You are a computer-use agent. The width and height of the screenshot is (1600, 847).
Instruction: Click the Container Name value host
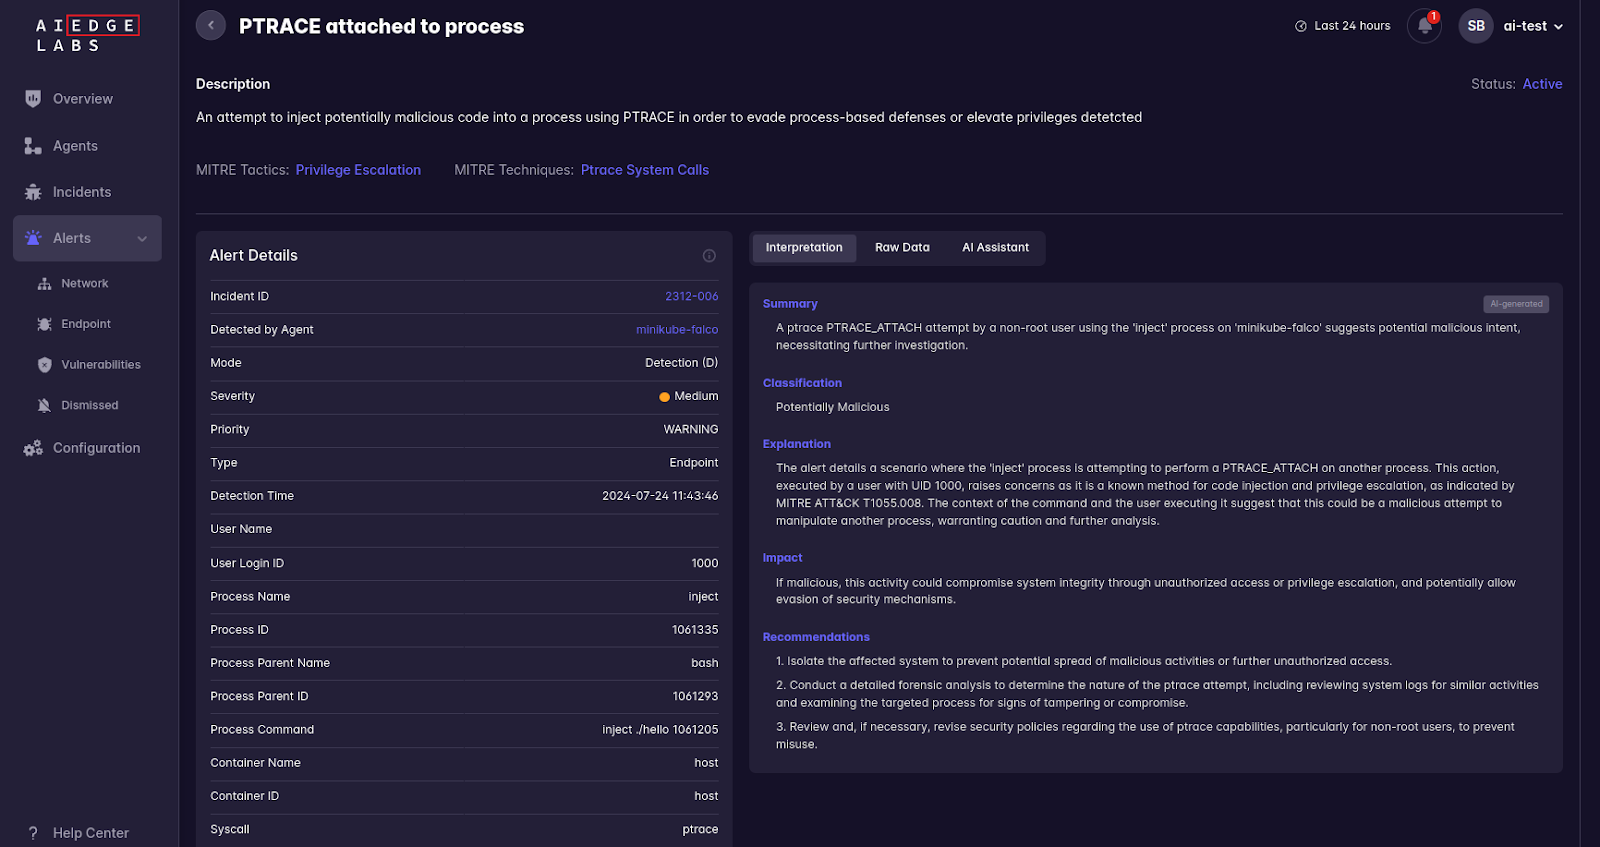pyautogui.click(x=706, y=763)
